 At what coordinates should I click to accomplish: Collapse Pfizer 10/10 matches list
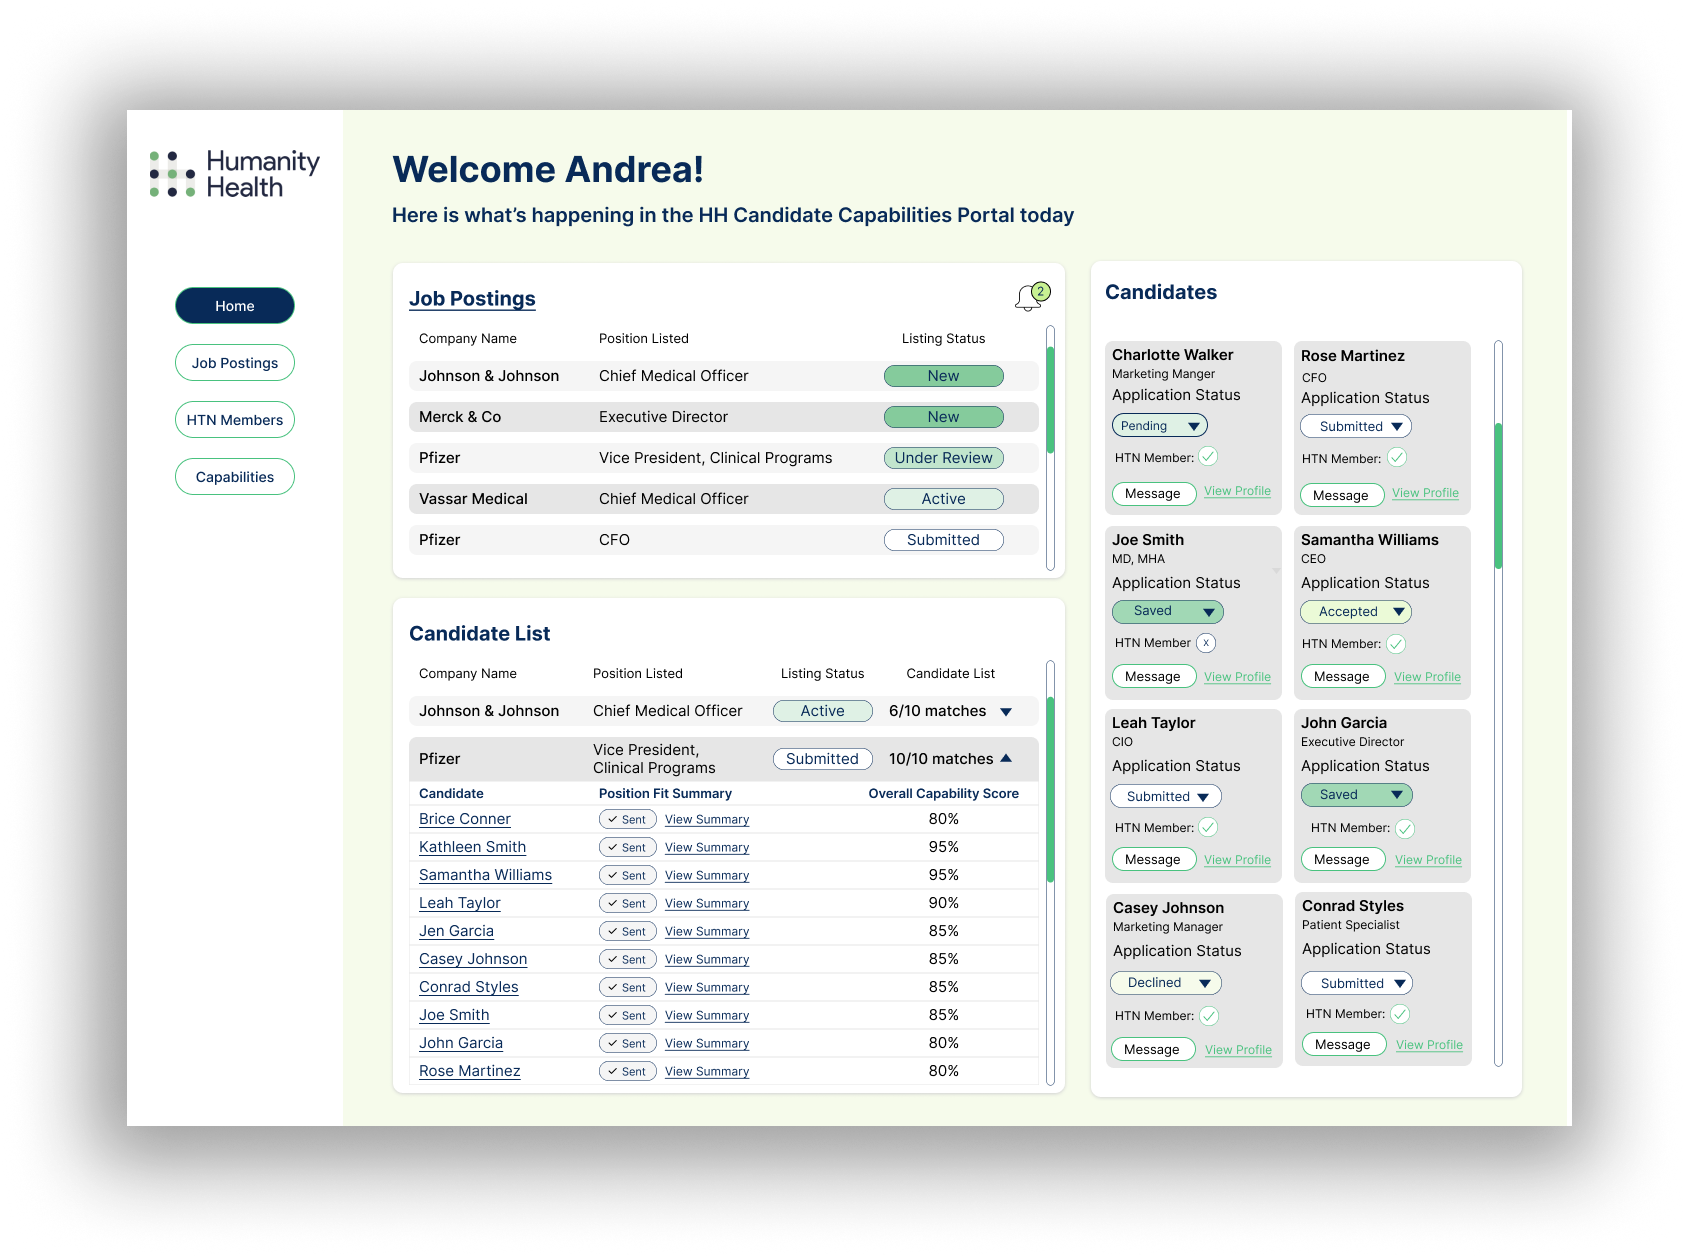click(1006, 758)
